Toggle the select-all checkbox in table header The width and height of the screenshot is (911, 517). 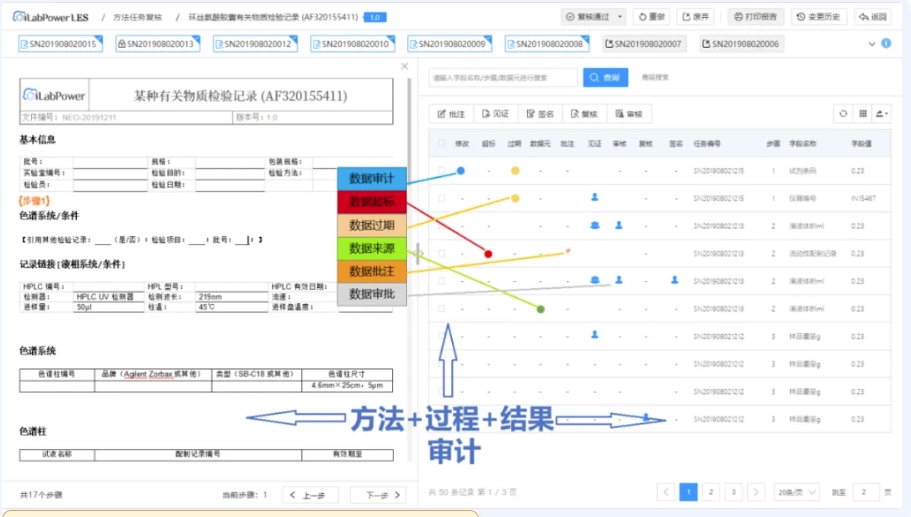[x=441, y=143]
